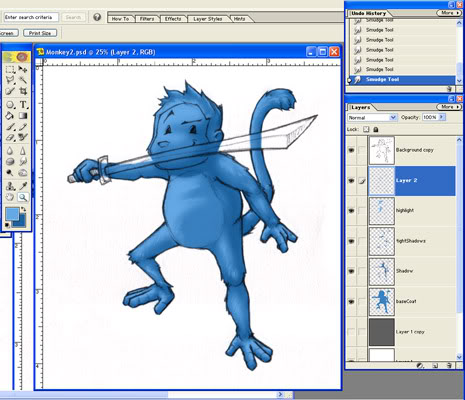Reset to default black and white colors

tap(7, 225)
